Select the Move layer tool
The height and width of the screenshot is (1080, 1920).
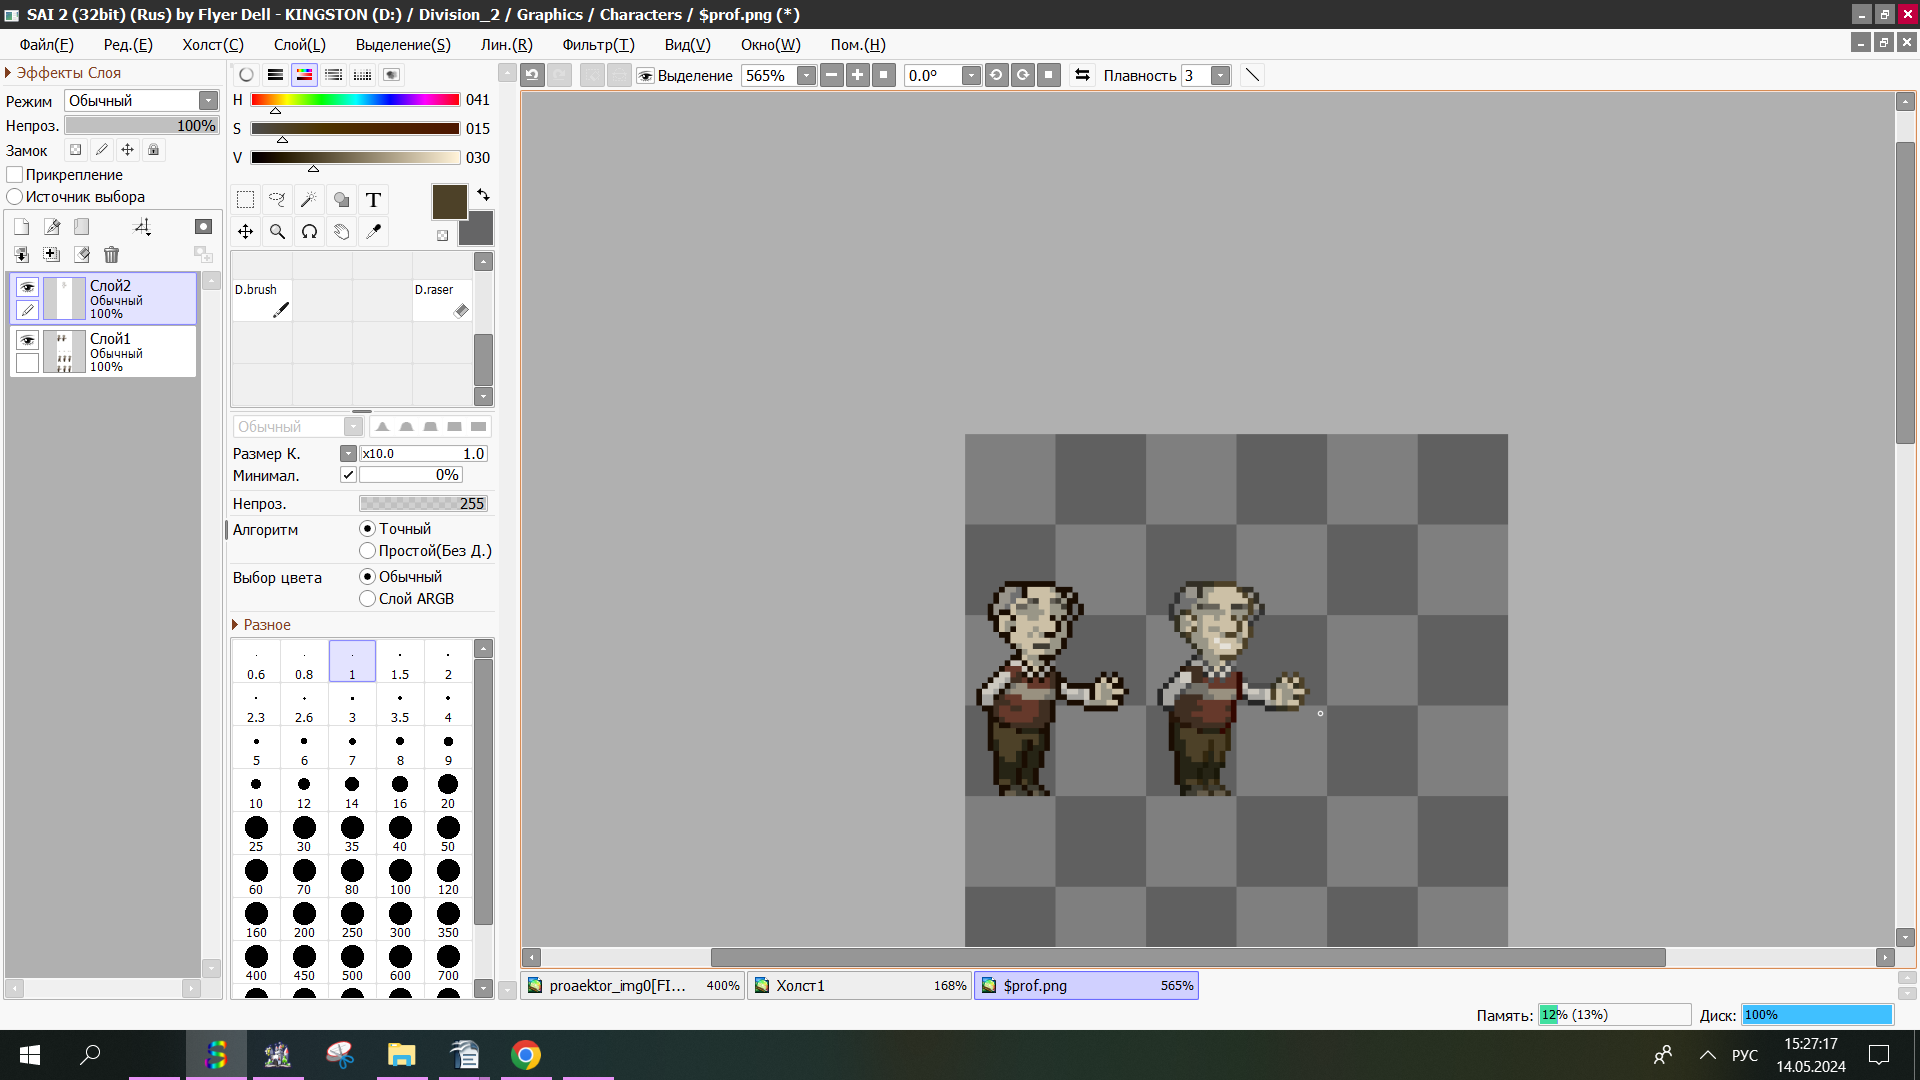[245, 232]
